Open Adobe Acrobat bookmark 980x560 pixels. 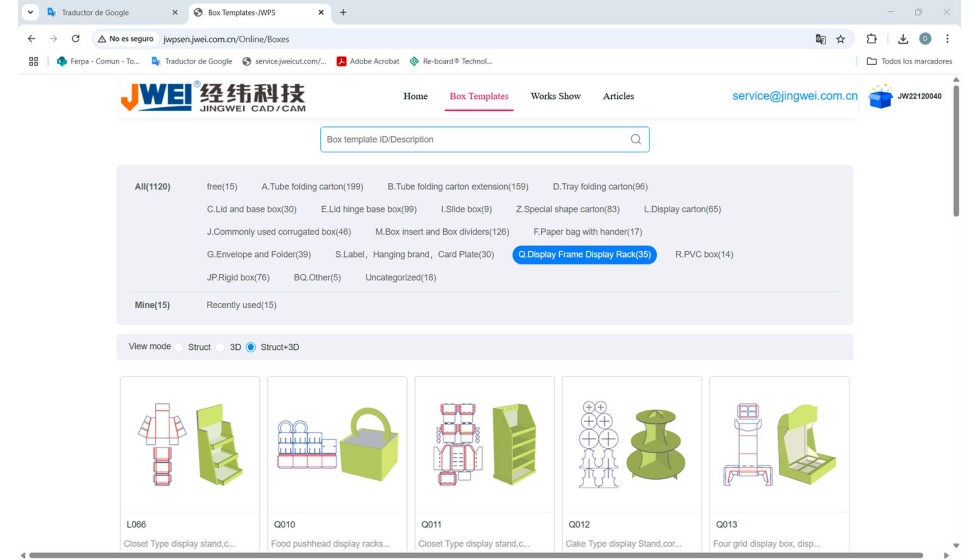pyautogui.click(x=368, y=61)
